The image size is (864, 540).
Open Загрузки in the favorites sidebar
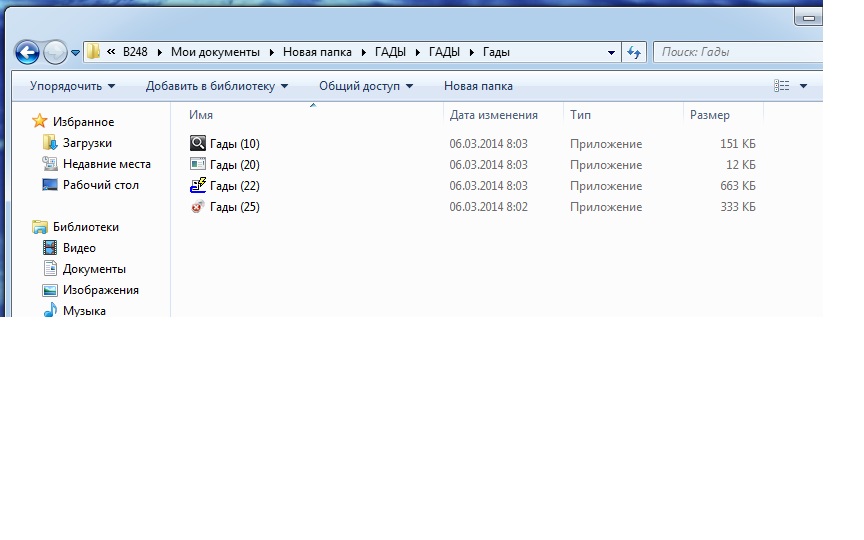click(87, 143)
